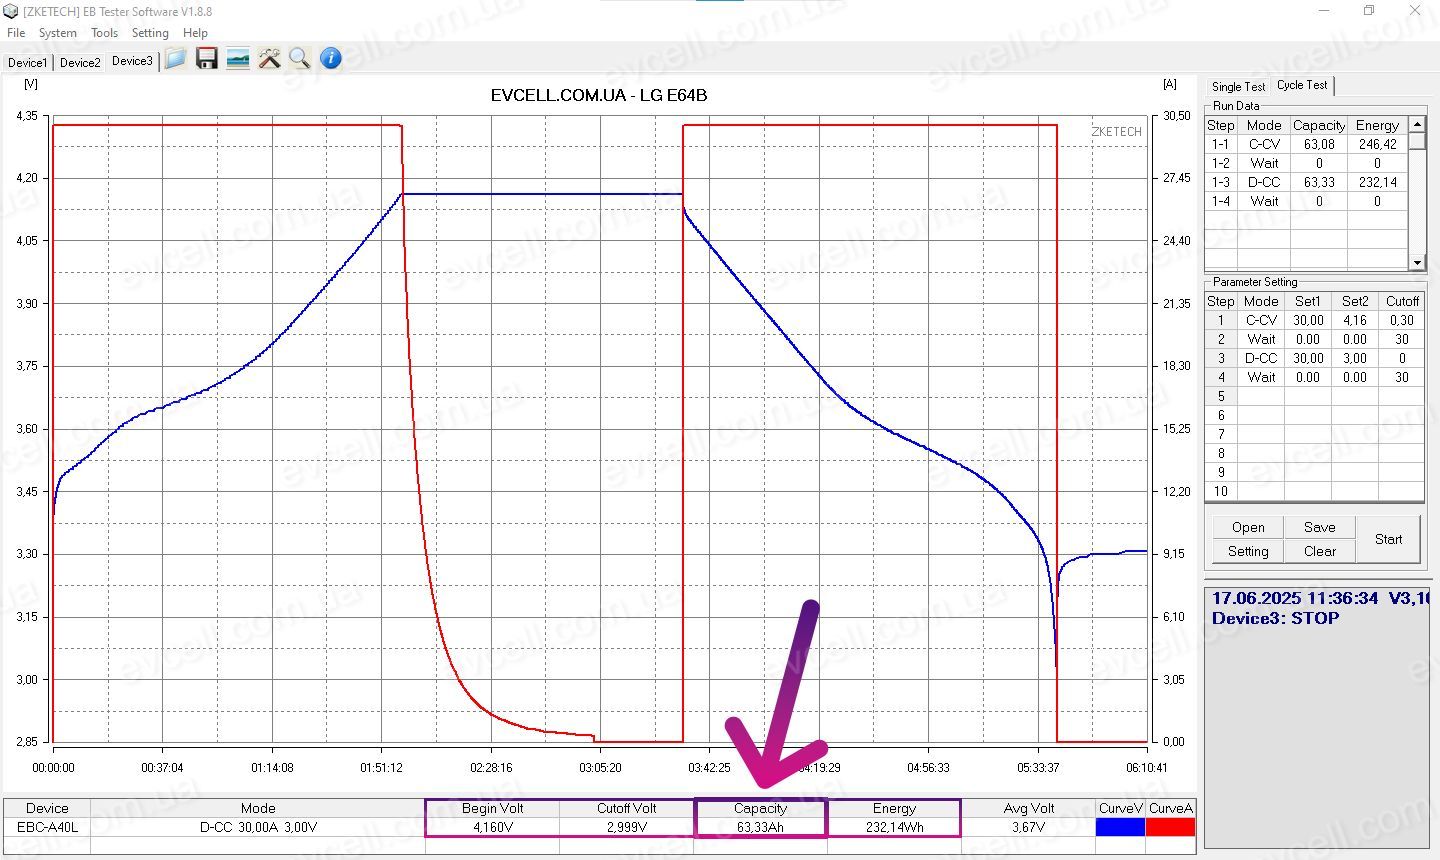Open the blue info icon
The image size is (1440, 860).
(331, 59)
